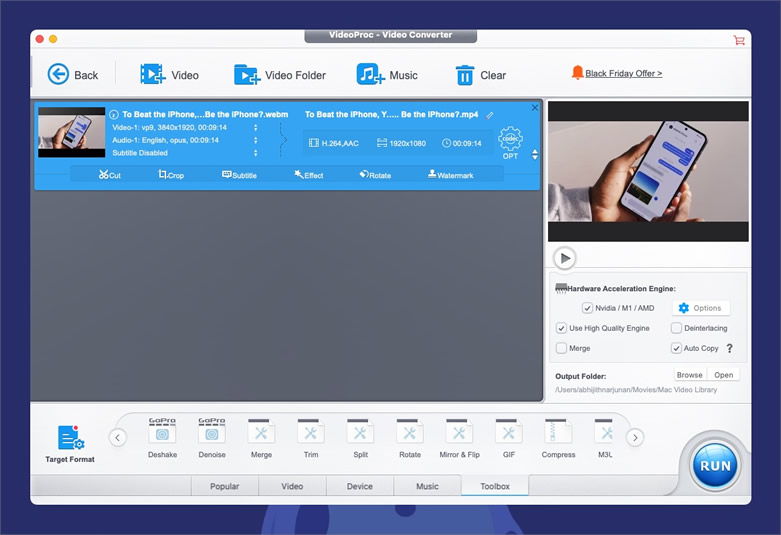Enable Deinterlacing checkbox

point(676,328)
